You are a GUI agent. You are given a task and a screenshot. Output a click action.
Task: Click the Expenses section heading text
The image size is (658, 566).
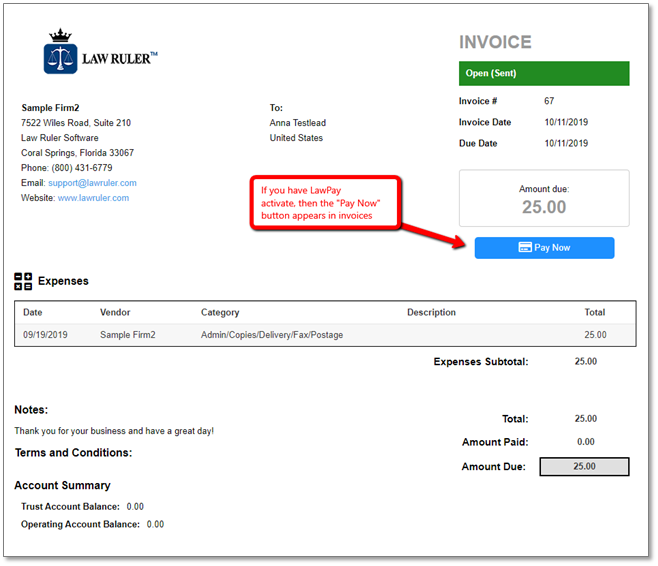click(63, 281)
